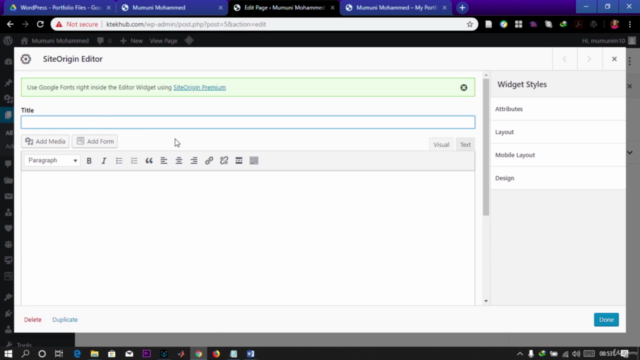Align text center
The width and height of the screenshot is (640, 360).
pyautogui.click(x=179, y=161)
